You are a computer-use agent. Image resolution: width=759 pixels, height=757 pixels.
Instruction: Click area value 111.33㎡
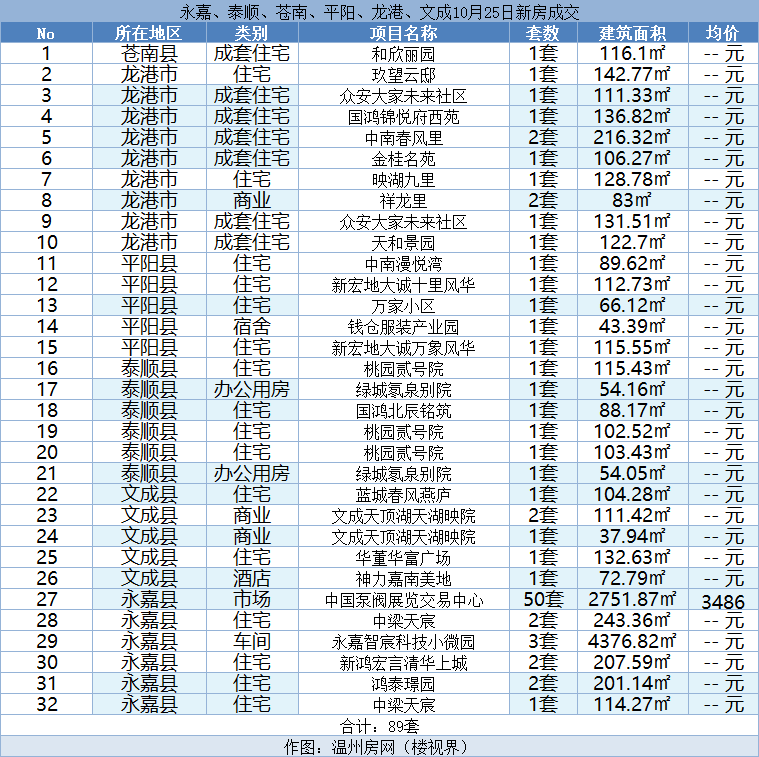tap(632, 95)
